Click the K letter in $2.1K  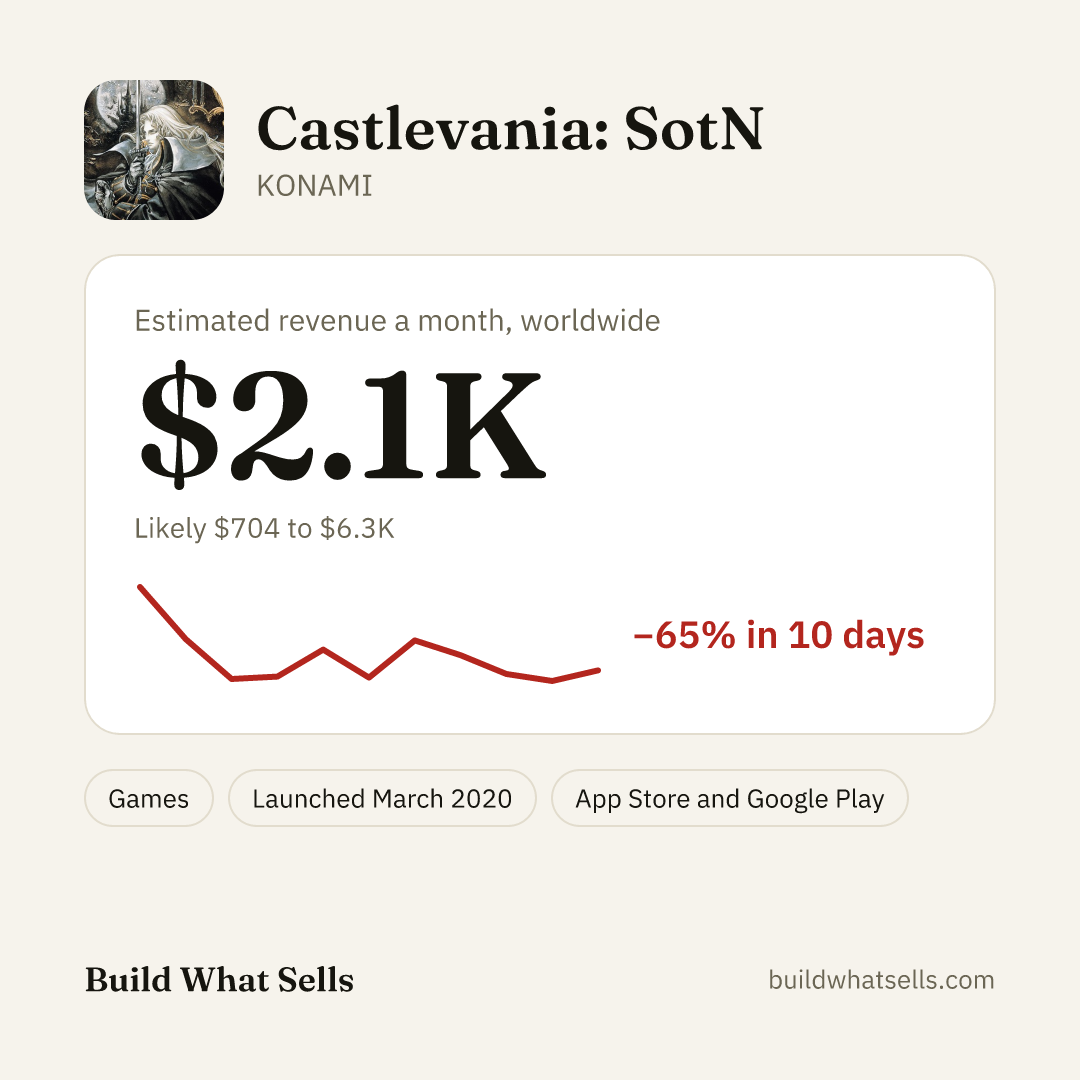[490, 425]
